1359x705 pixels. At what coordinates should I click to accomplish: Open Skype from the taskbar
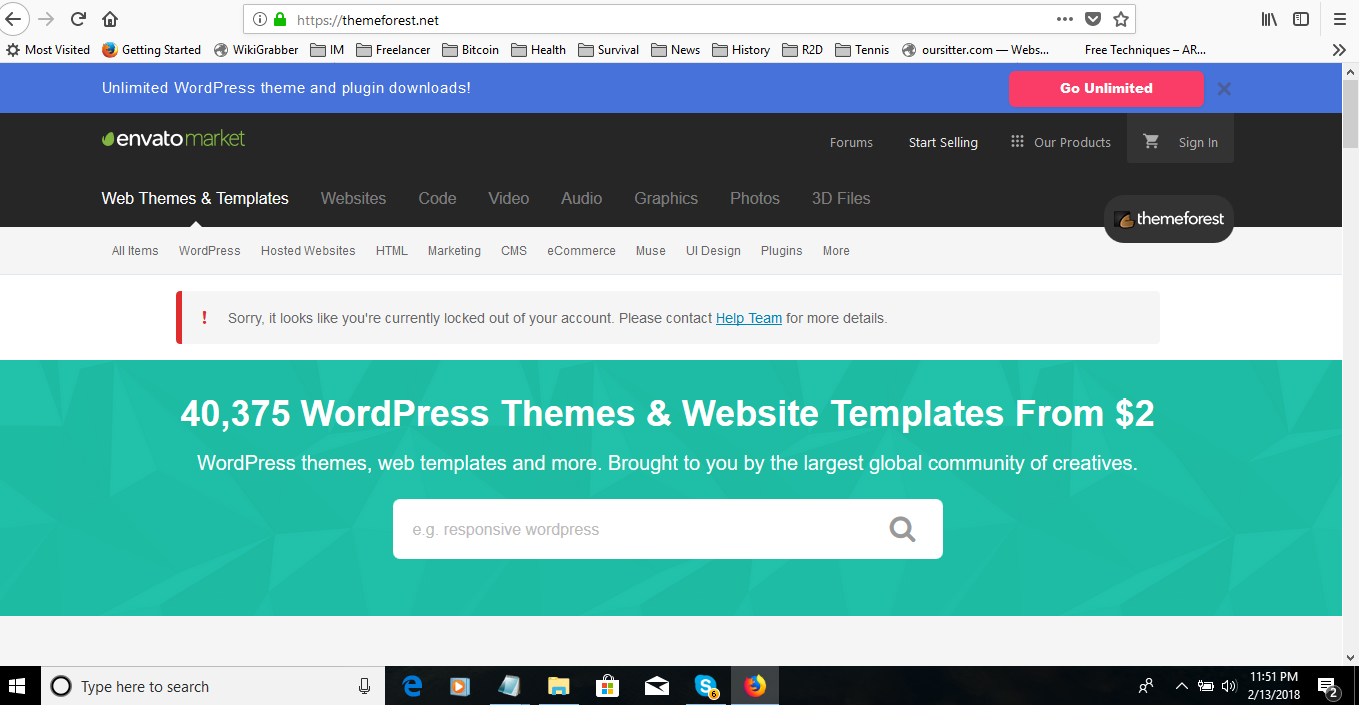pyautogui.click(x=707, y=686)
